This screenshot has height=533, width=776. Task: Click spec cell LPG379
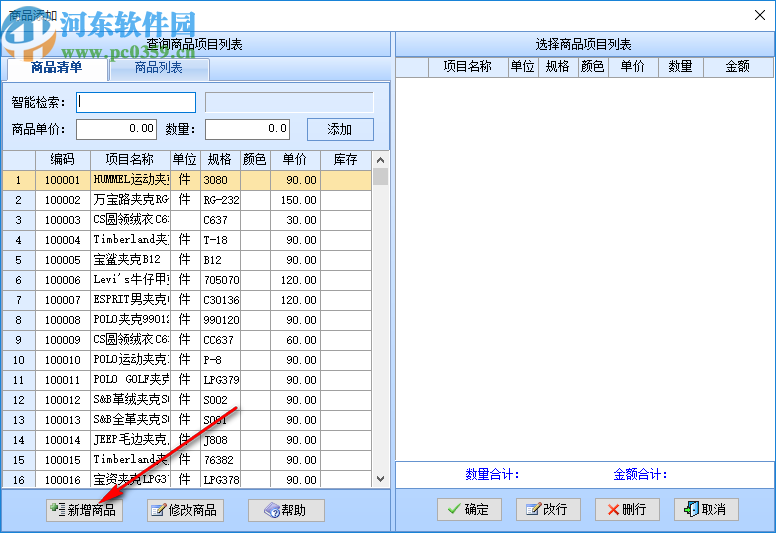pyautogui.click(x=221, y=380)
